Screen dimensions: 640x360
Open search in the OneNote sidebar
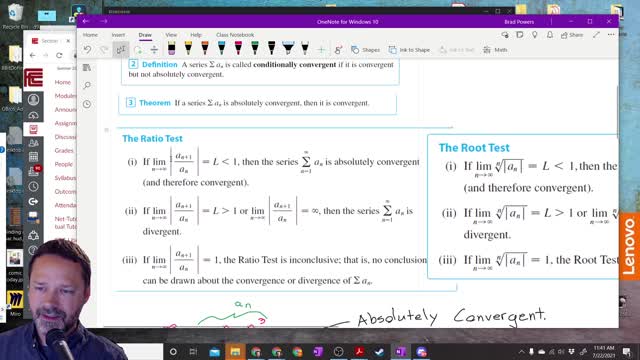87,85
